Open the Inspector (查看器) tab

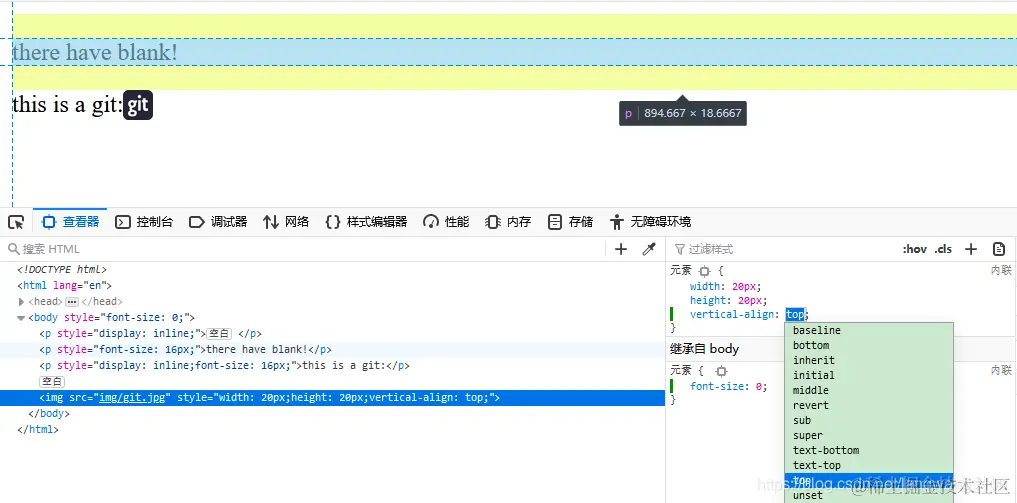[70, 222]
